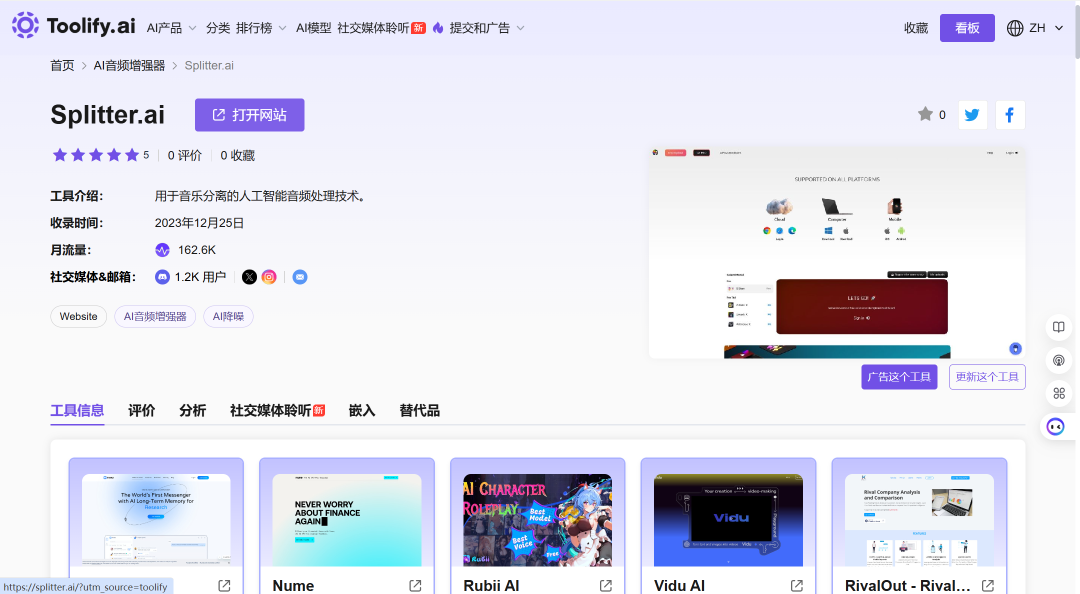Screen dimensions: 1080x594
Task: Select the AI音频增强器 tag
Action: (155, 316)
